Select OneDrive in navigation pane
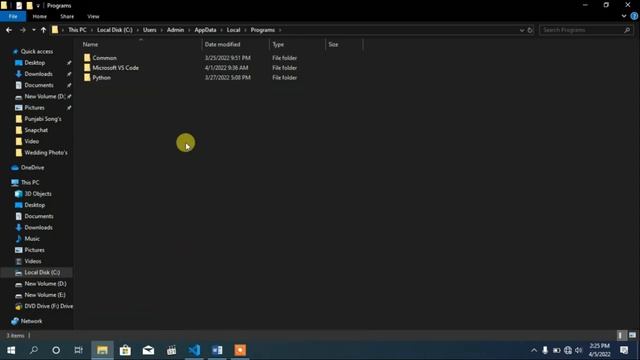Image resolution: width=640 pixels, height=360 pixels. point(32,167)
